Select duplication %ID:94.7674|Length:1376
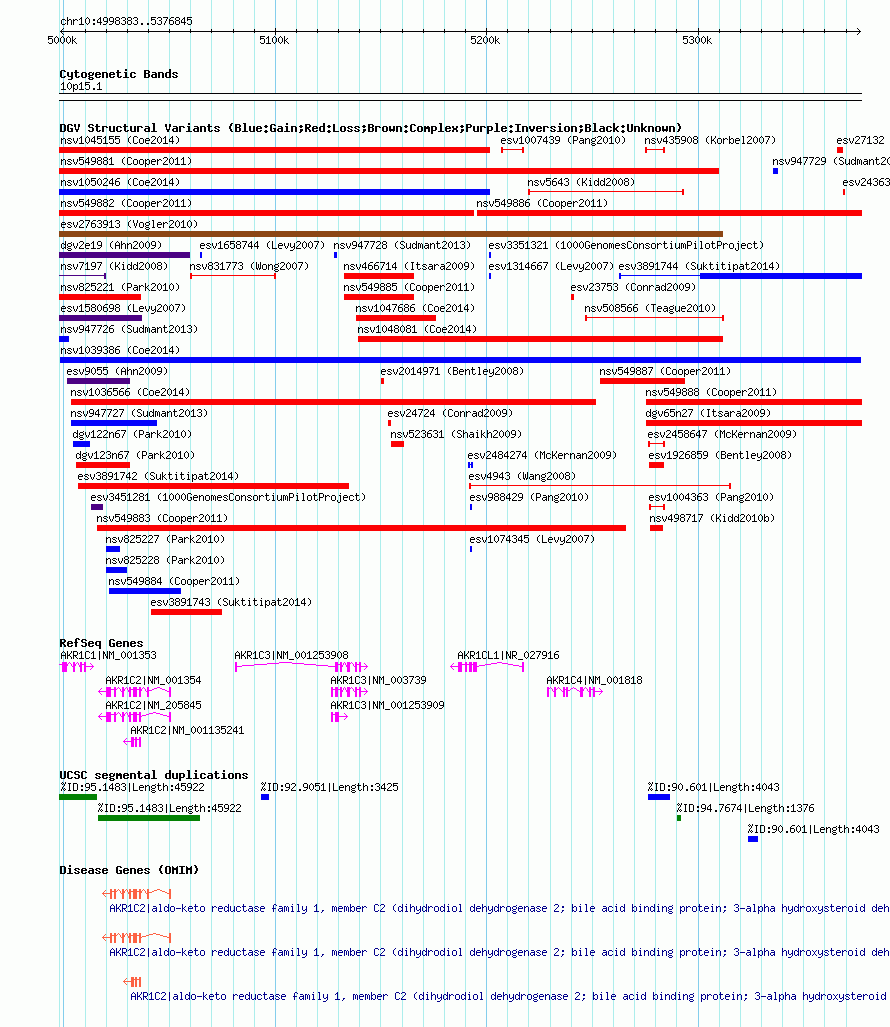Viewport: 890px width, 1027px height. click(x=745, y=808)
